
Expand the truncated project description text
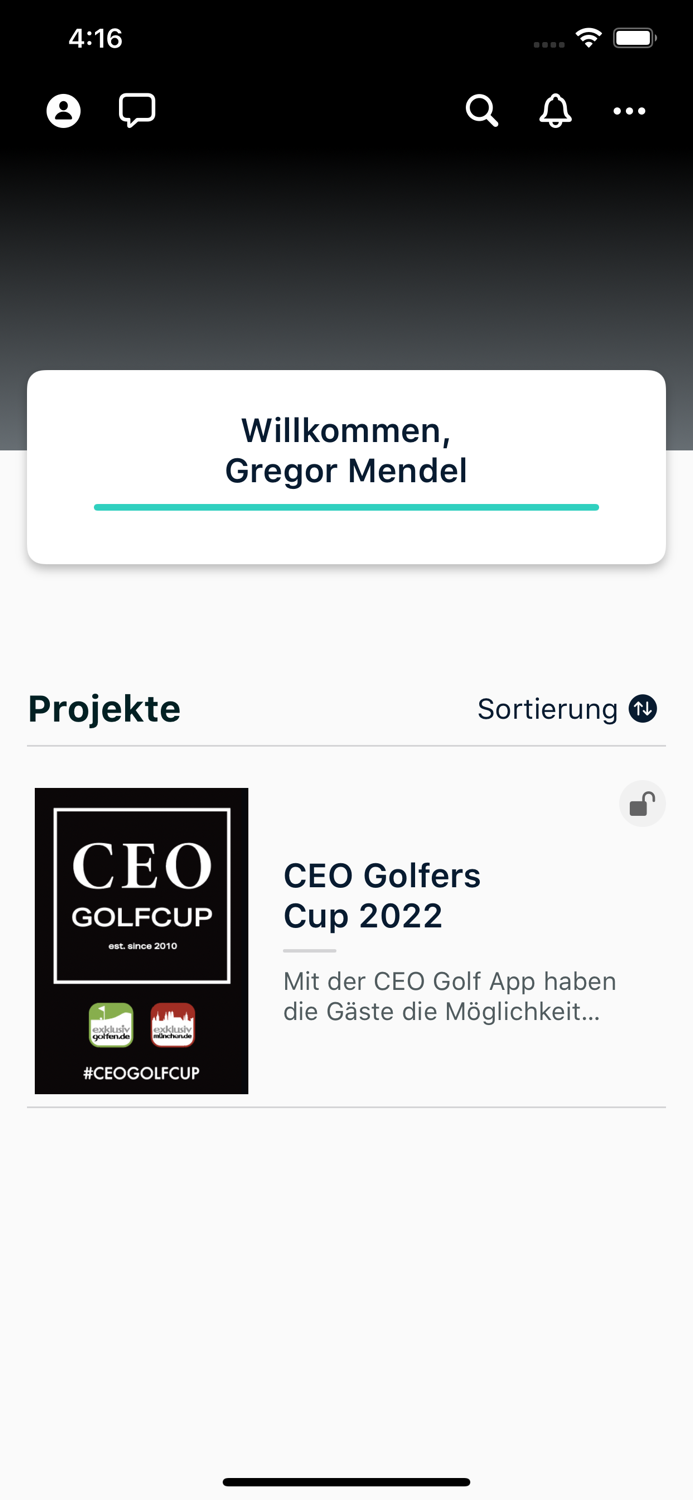point(450,996)
